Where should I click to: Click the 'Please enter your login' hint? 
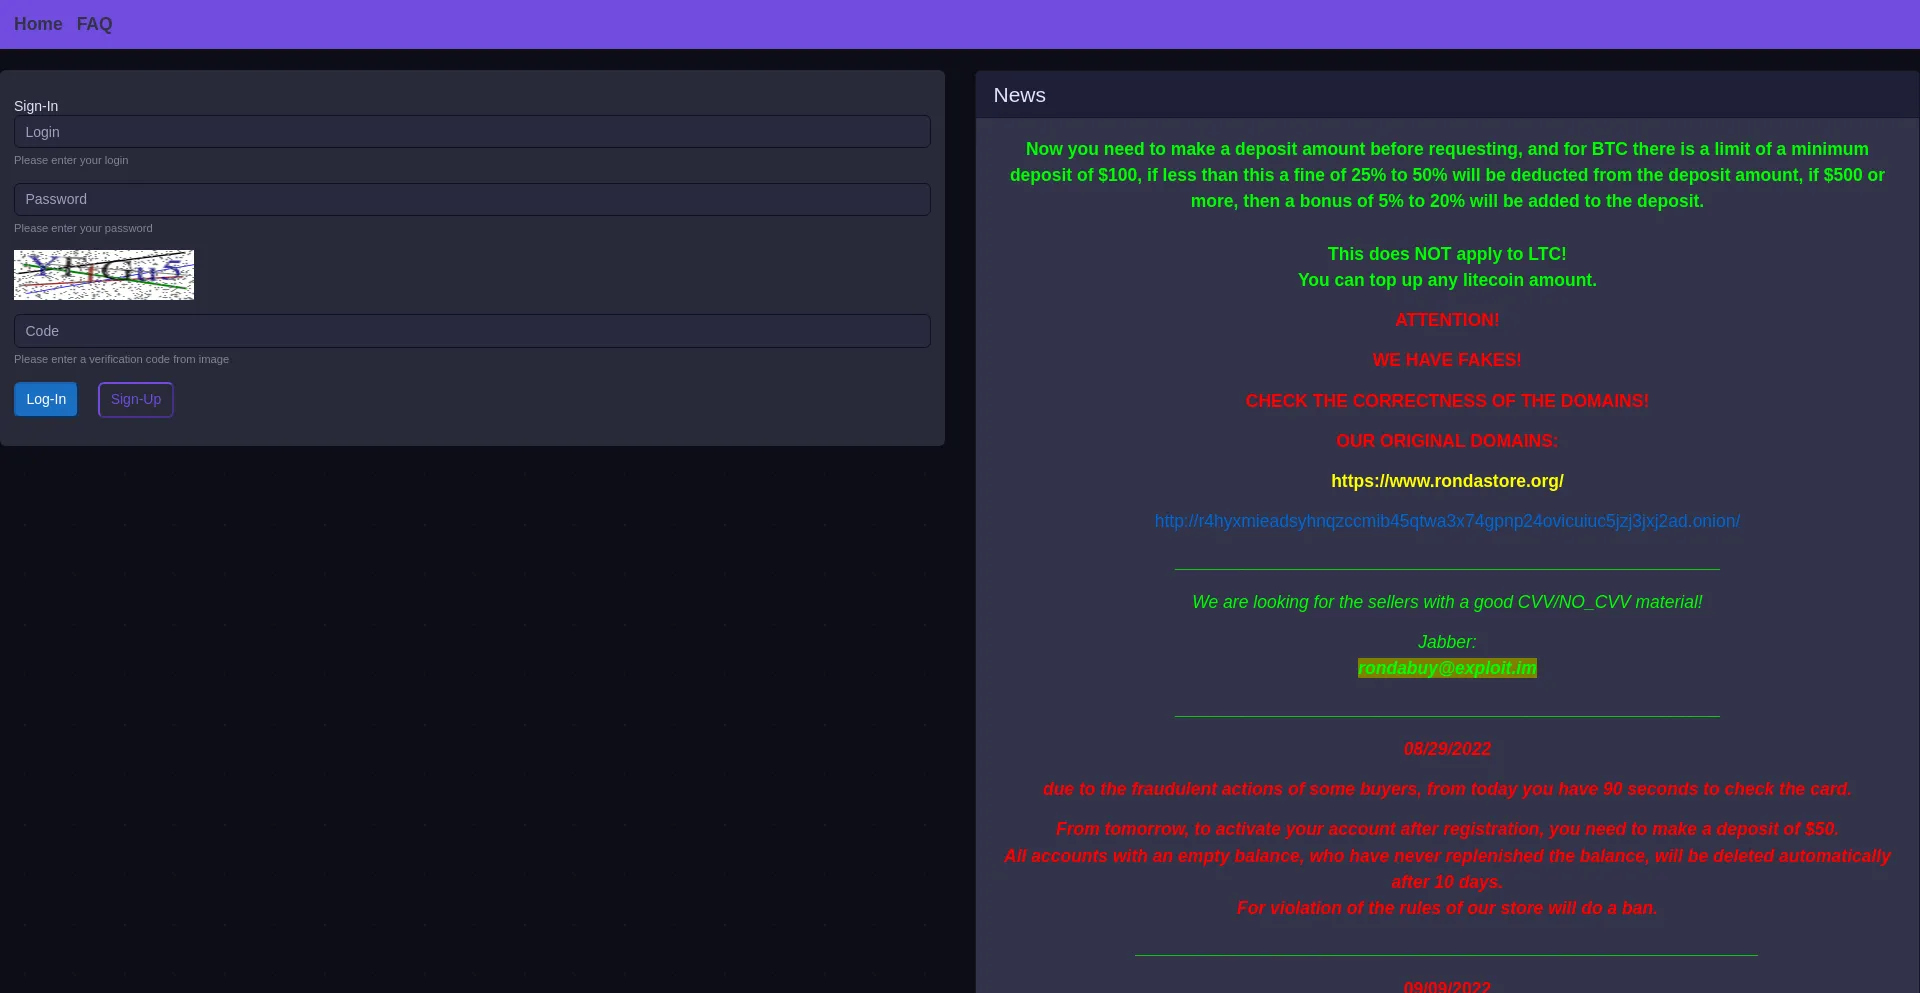71,160
